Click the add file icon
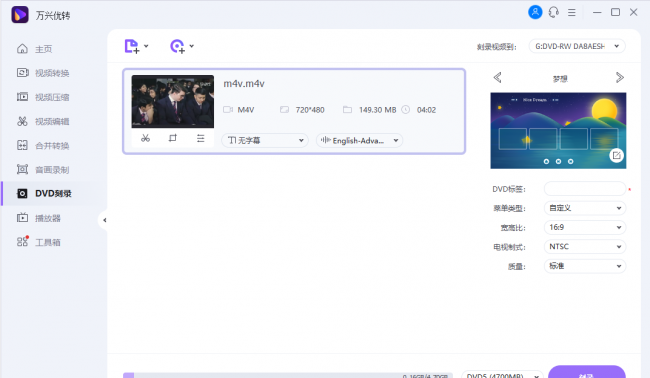Viewport: 650px width, 378px height. [x=132, y=46]
